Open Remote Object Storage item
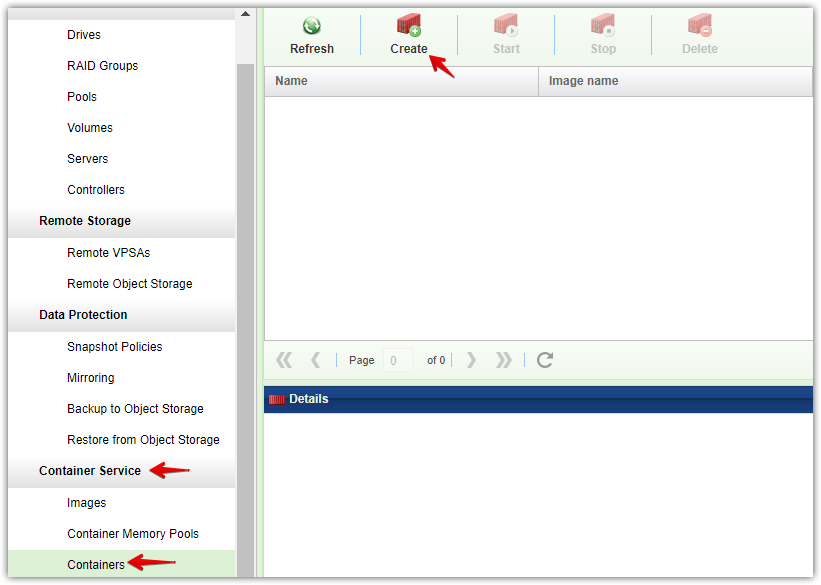This screenshot has width=821, height=585. point(130,284)
